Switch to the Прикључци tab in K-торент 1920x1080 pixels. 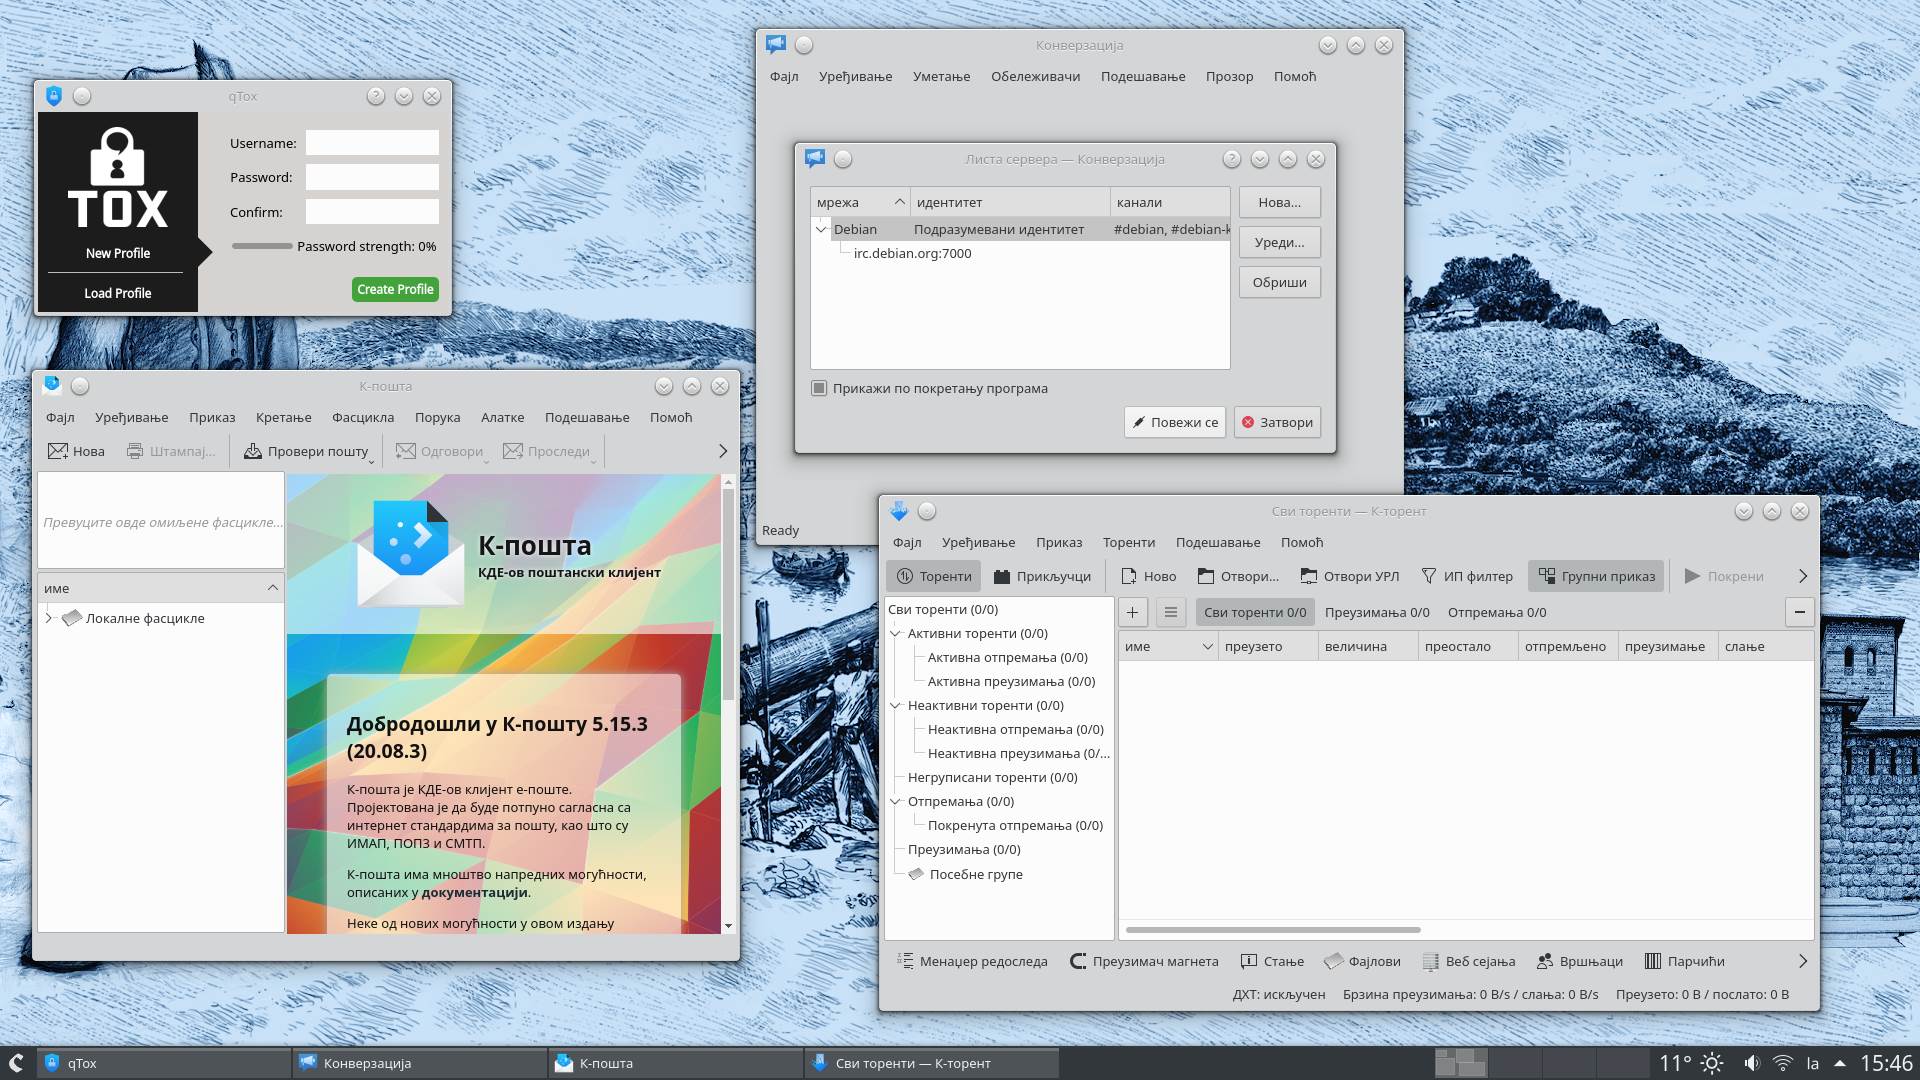[x=1041, y=576]
